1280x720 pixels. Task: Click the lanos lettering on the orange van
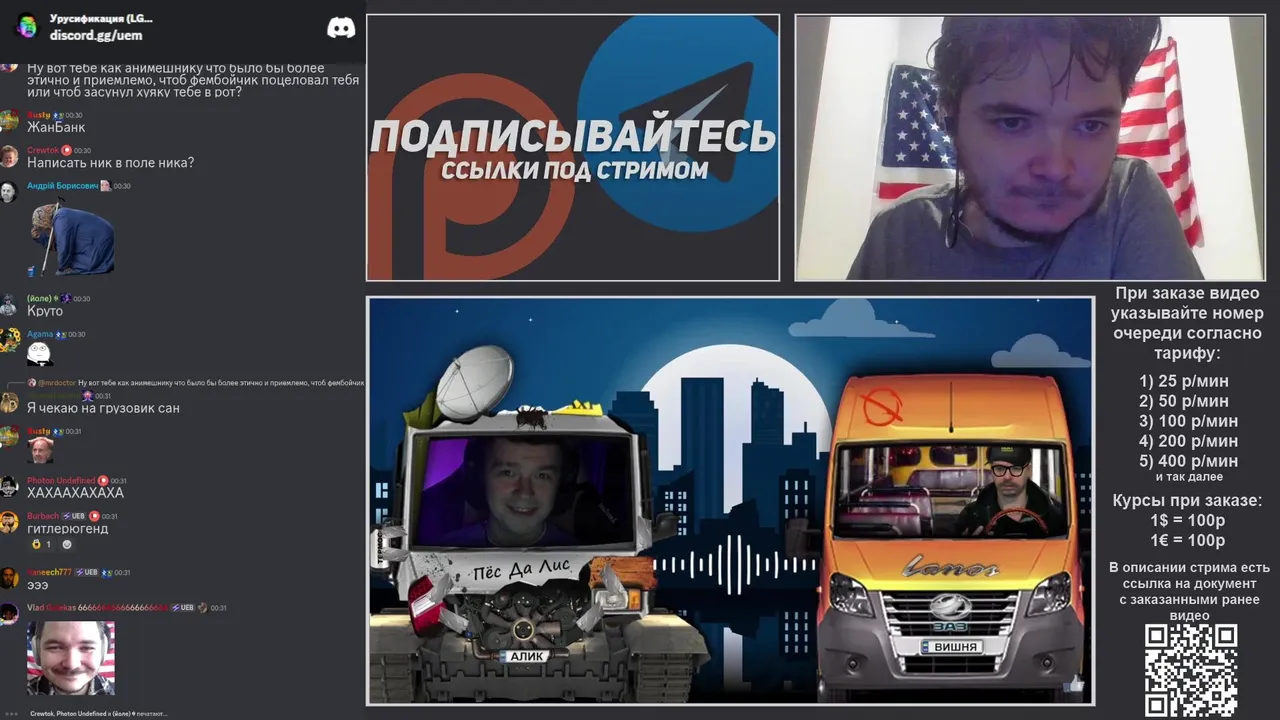click(x=950, y=568)
